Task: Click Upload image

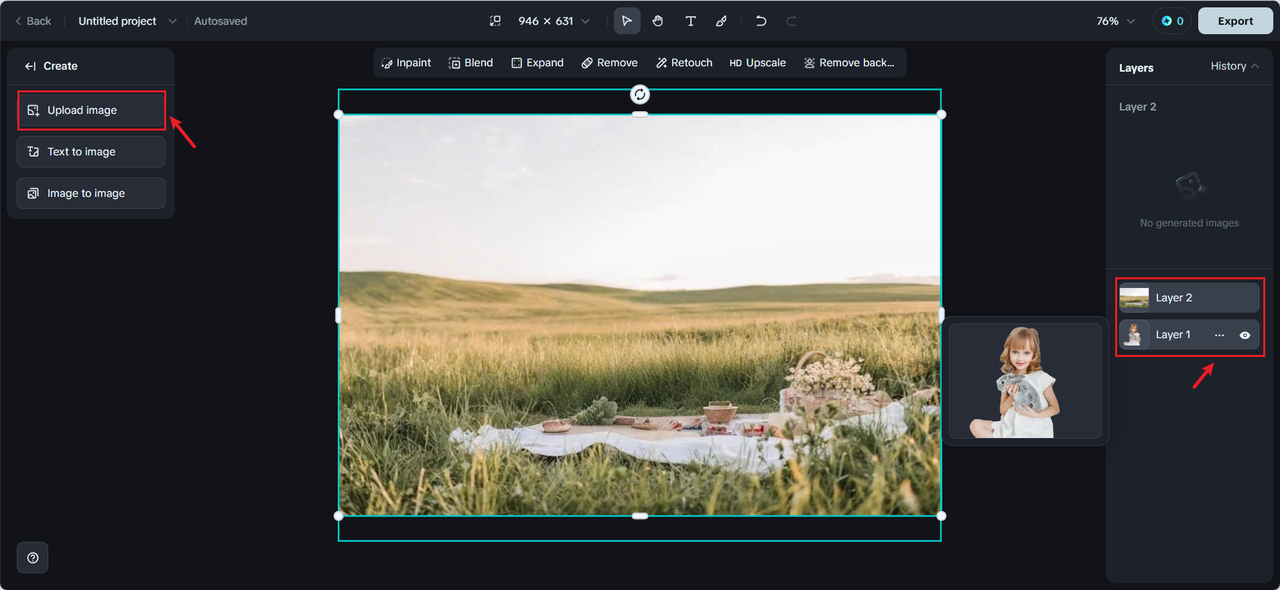Action: 91,110
